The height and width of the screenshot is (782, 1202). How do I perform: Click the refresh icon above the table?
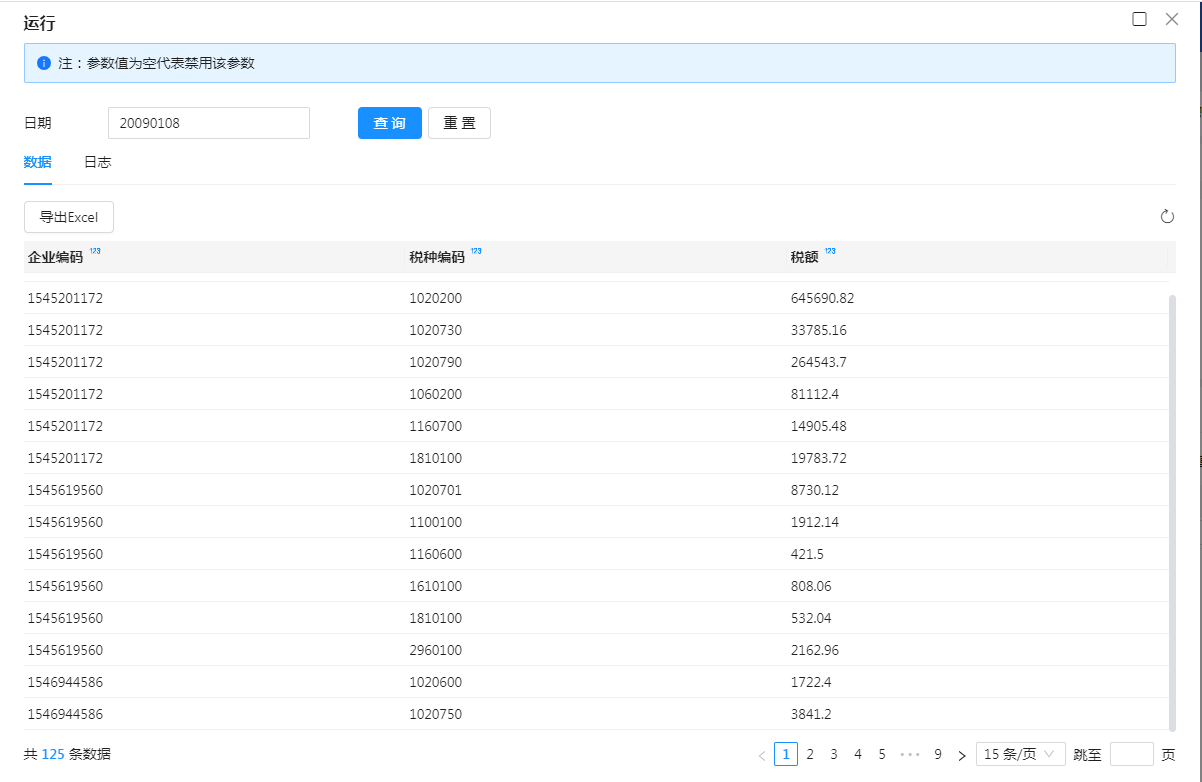pos(1166,217)
